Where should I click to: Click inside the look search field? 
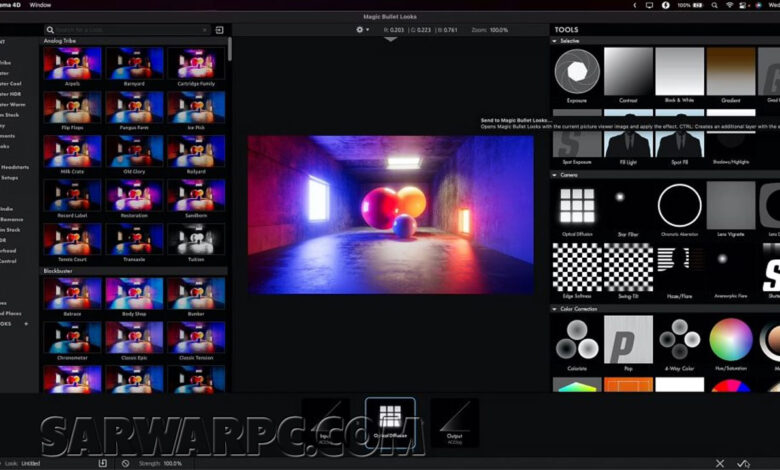coord(129,30)
